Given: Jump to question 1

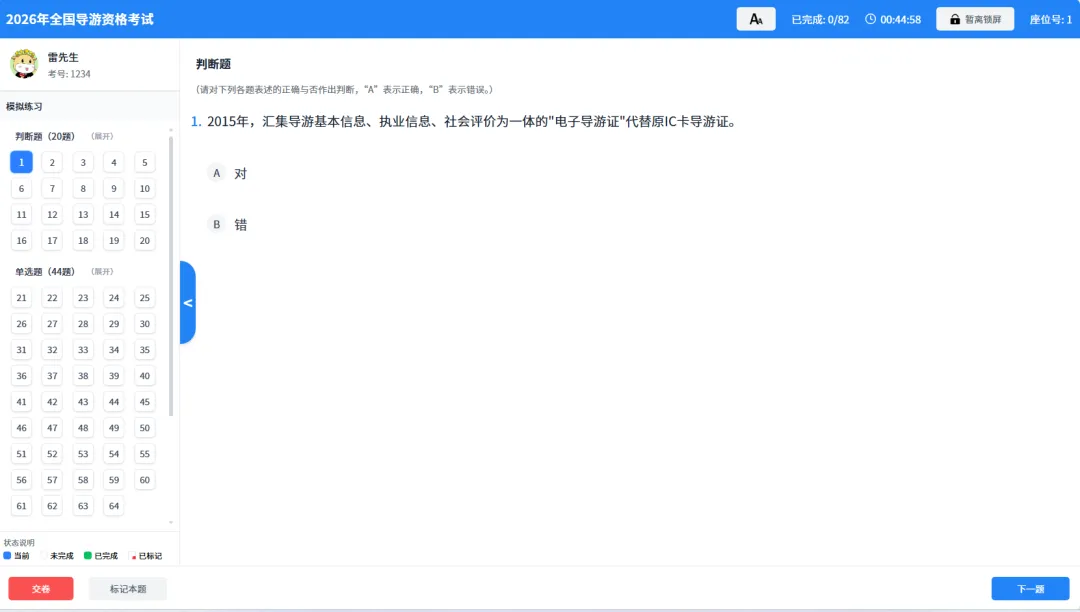Looking at the screenshot, I should click(x=21, y=162).
